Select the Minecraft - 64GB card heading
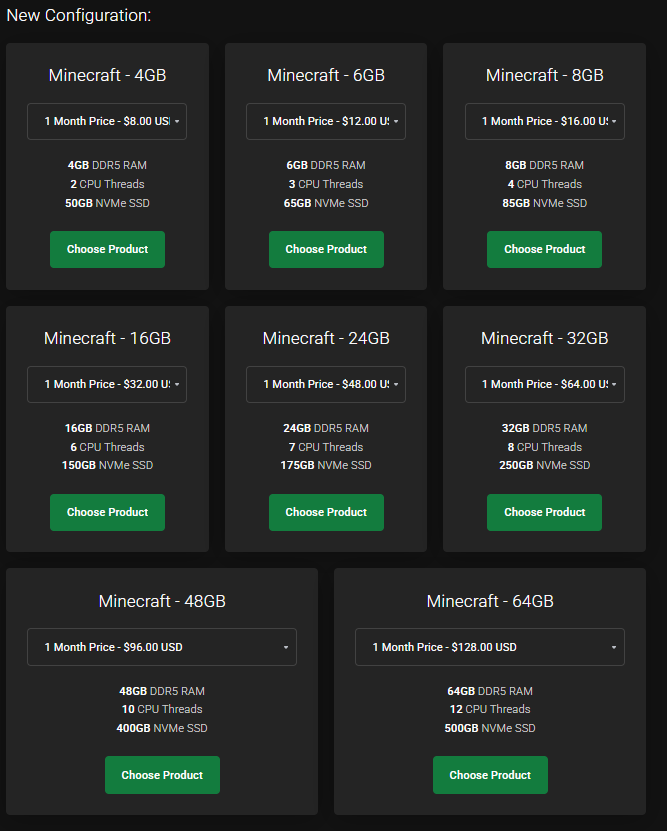 (489, 601)
